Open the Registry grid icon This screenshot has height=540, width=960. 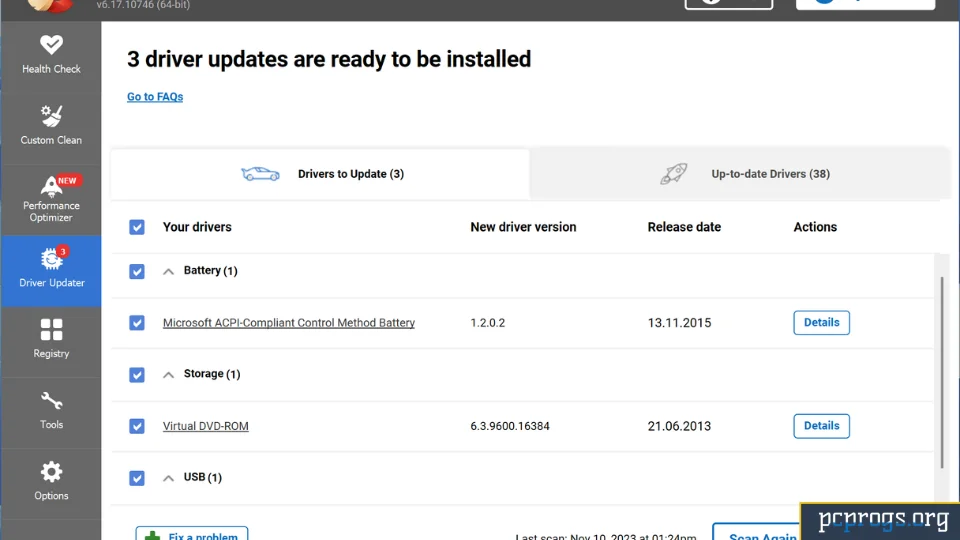click(x=51, y=329)
